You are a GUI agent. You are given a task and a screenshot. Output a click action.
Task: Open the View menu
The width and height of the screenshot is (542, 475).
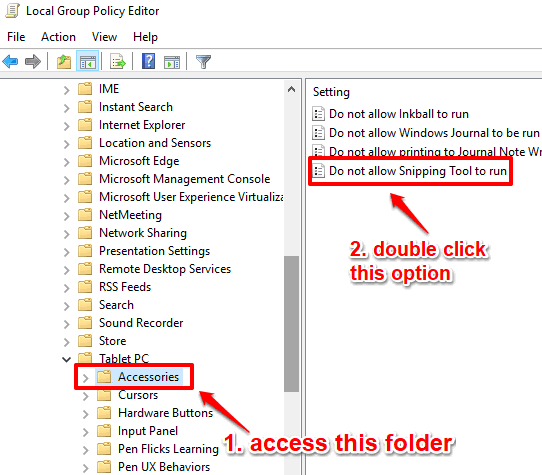point(104,37)
